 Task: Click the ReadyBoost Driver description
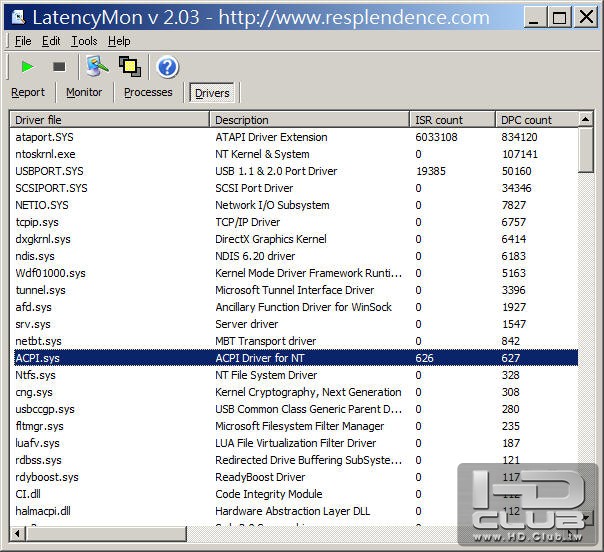pos(260,477)
